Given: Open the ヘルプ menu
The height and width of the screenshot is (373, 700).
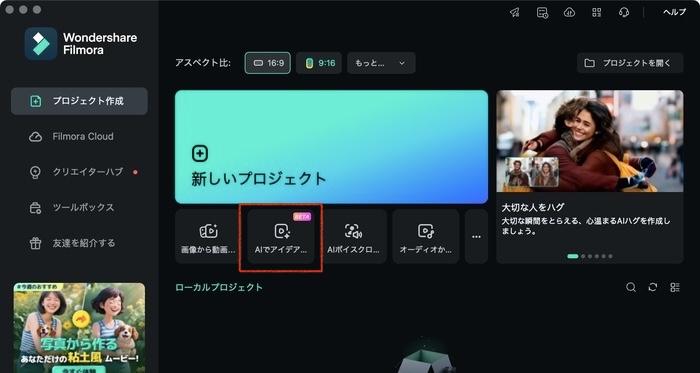Looking at the screenshot, I should pyautogui.click(x=674, y=12).
